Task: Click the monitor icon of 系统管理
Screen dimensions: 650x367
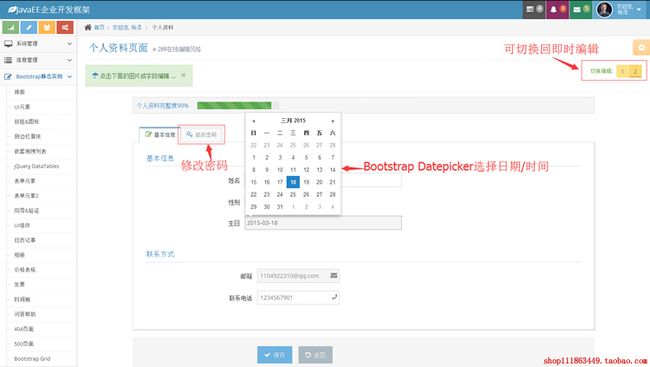Action: coord(8,44)
